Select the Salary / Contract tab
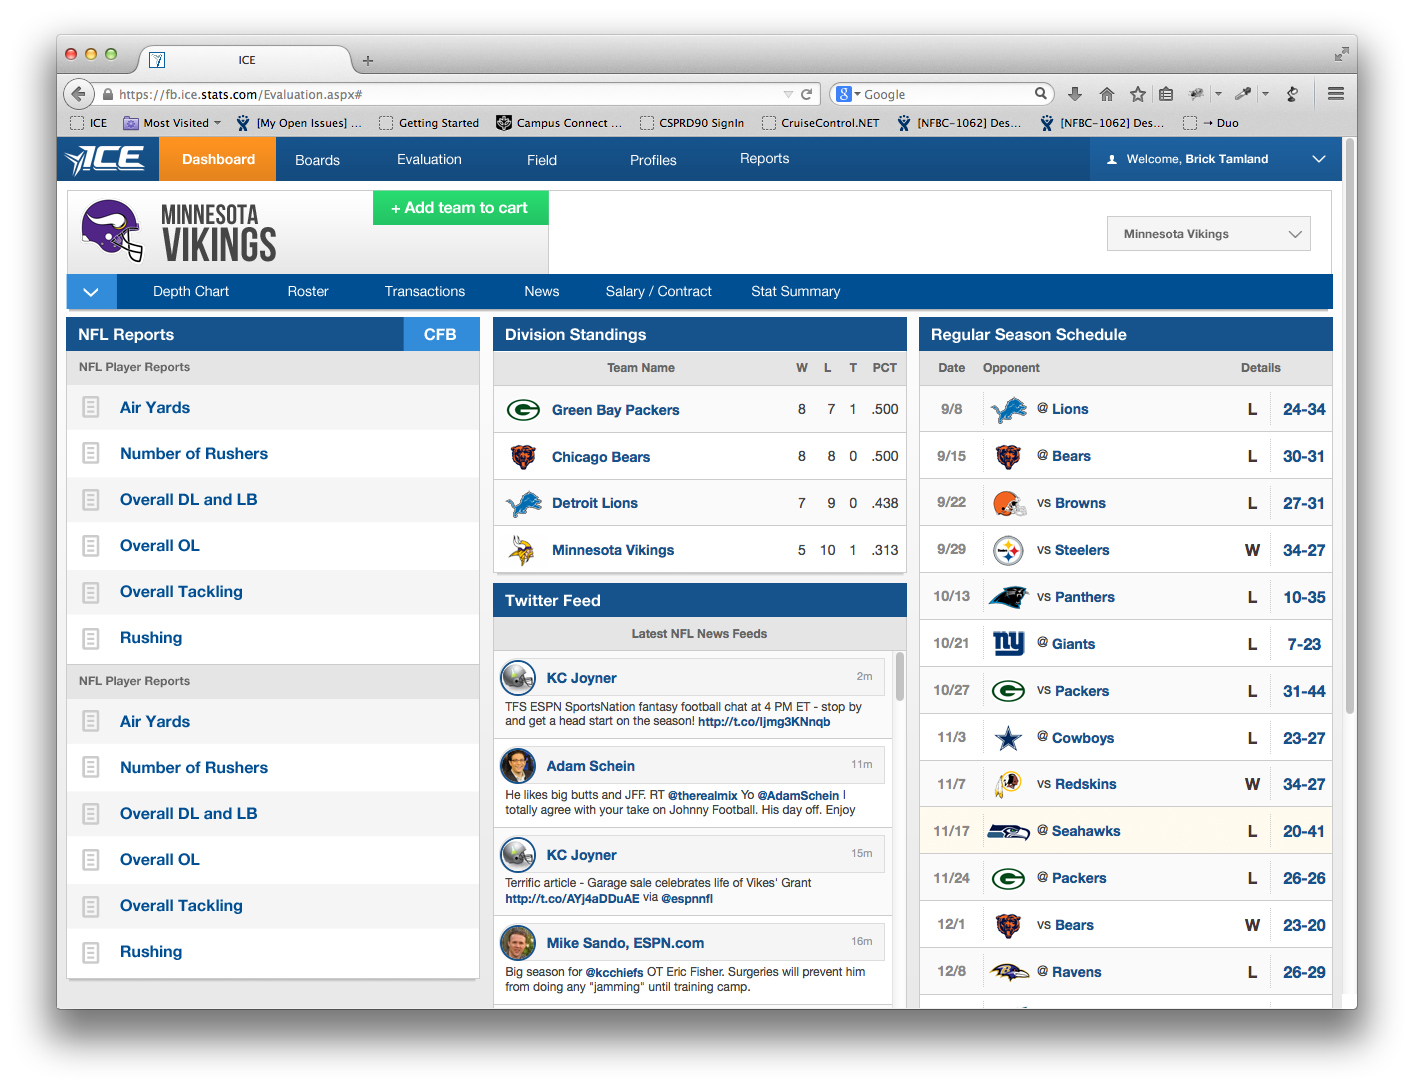 tap(658, 292)
